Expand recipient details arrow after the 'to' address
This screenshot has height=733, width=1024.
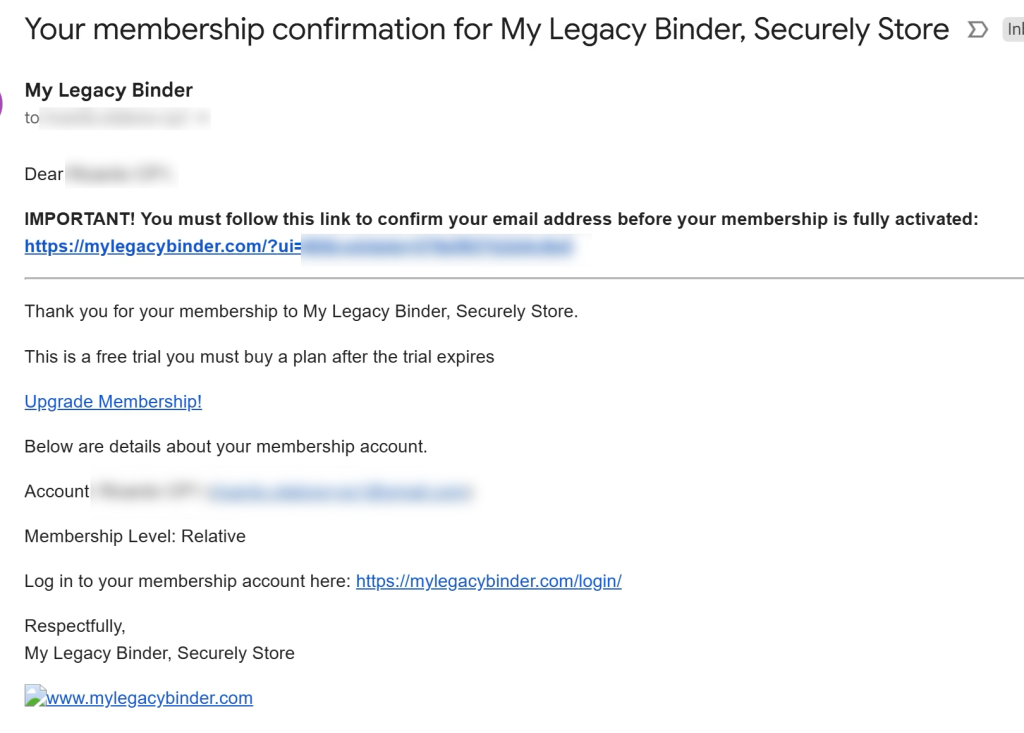click(204, 119)
